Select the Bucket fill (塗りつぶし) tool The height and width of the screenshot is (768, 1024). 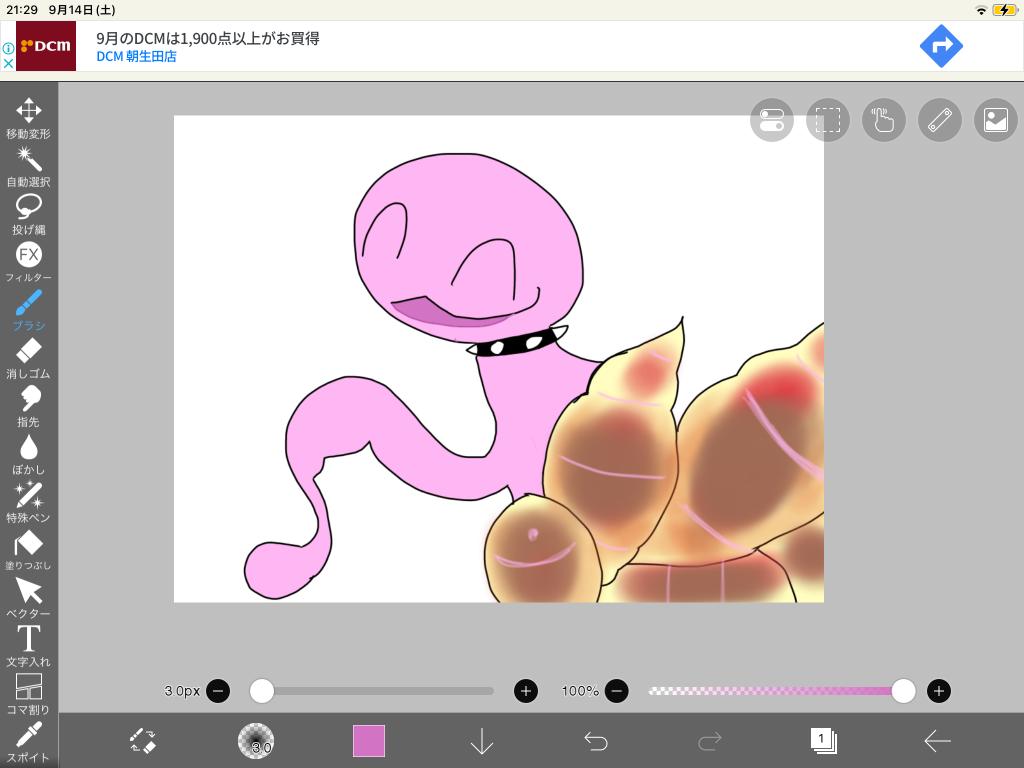tap(28, 543)
